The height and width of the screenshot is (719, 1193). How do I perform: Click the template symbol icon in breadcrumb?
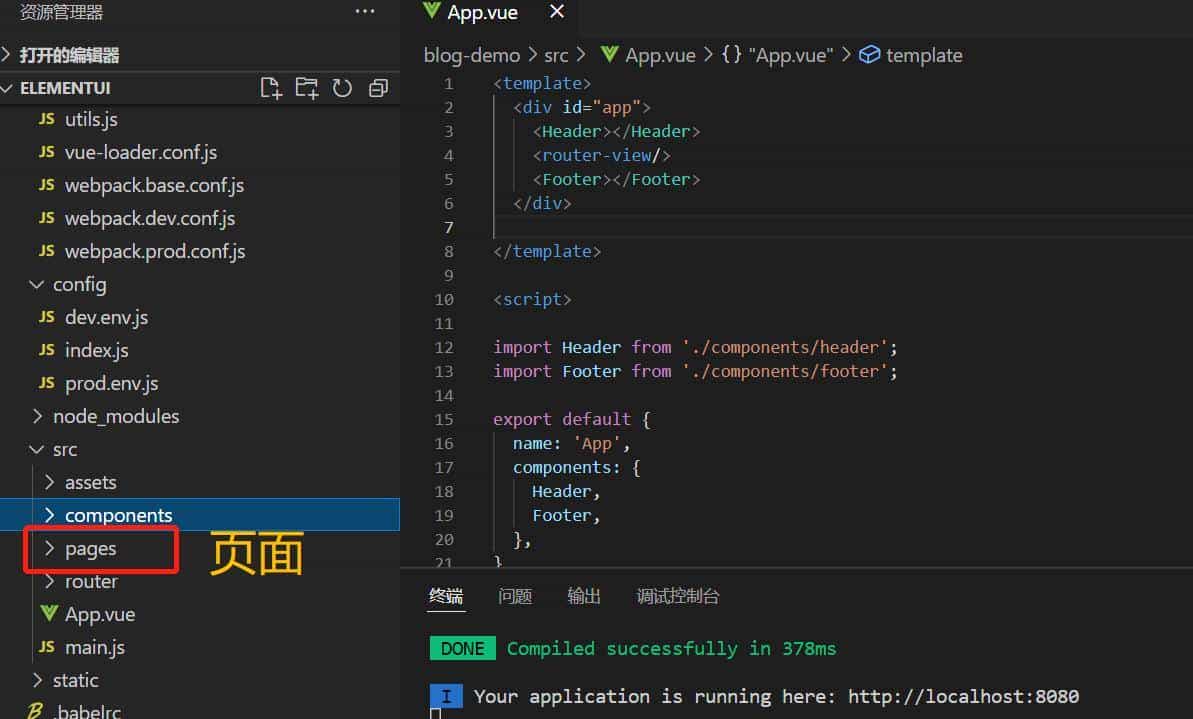[870, 55]
